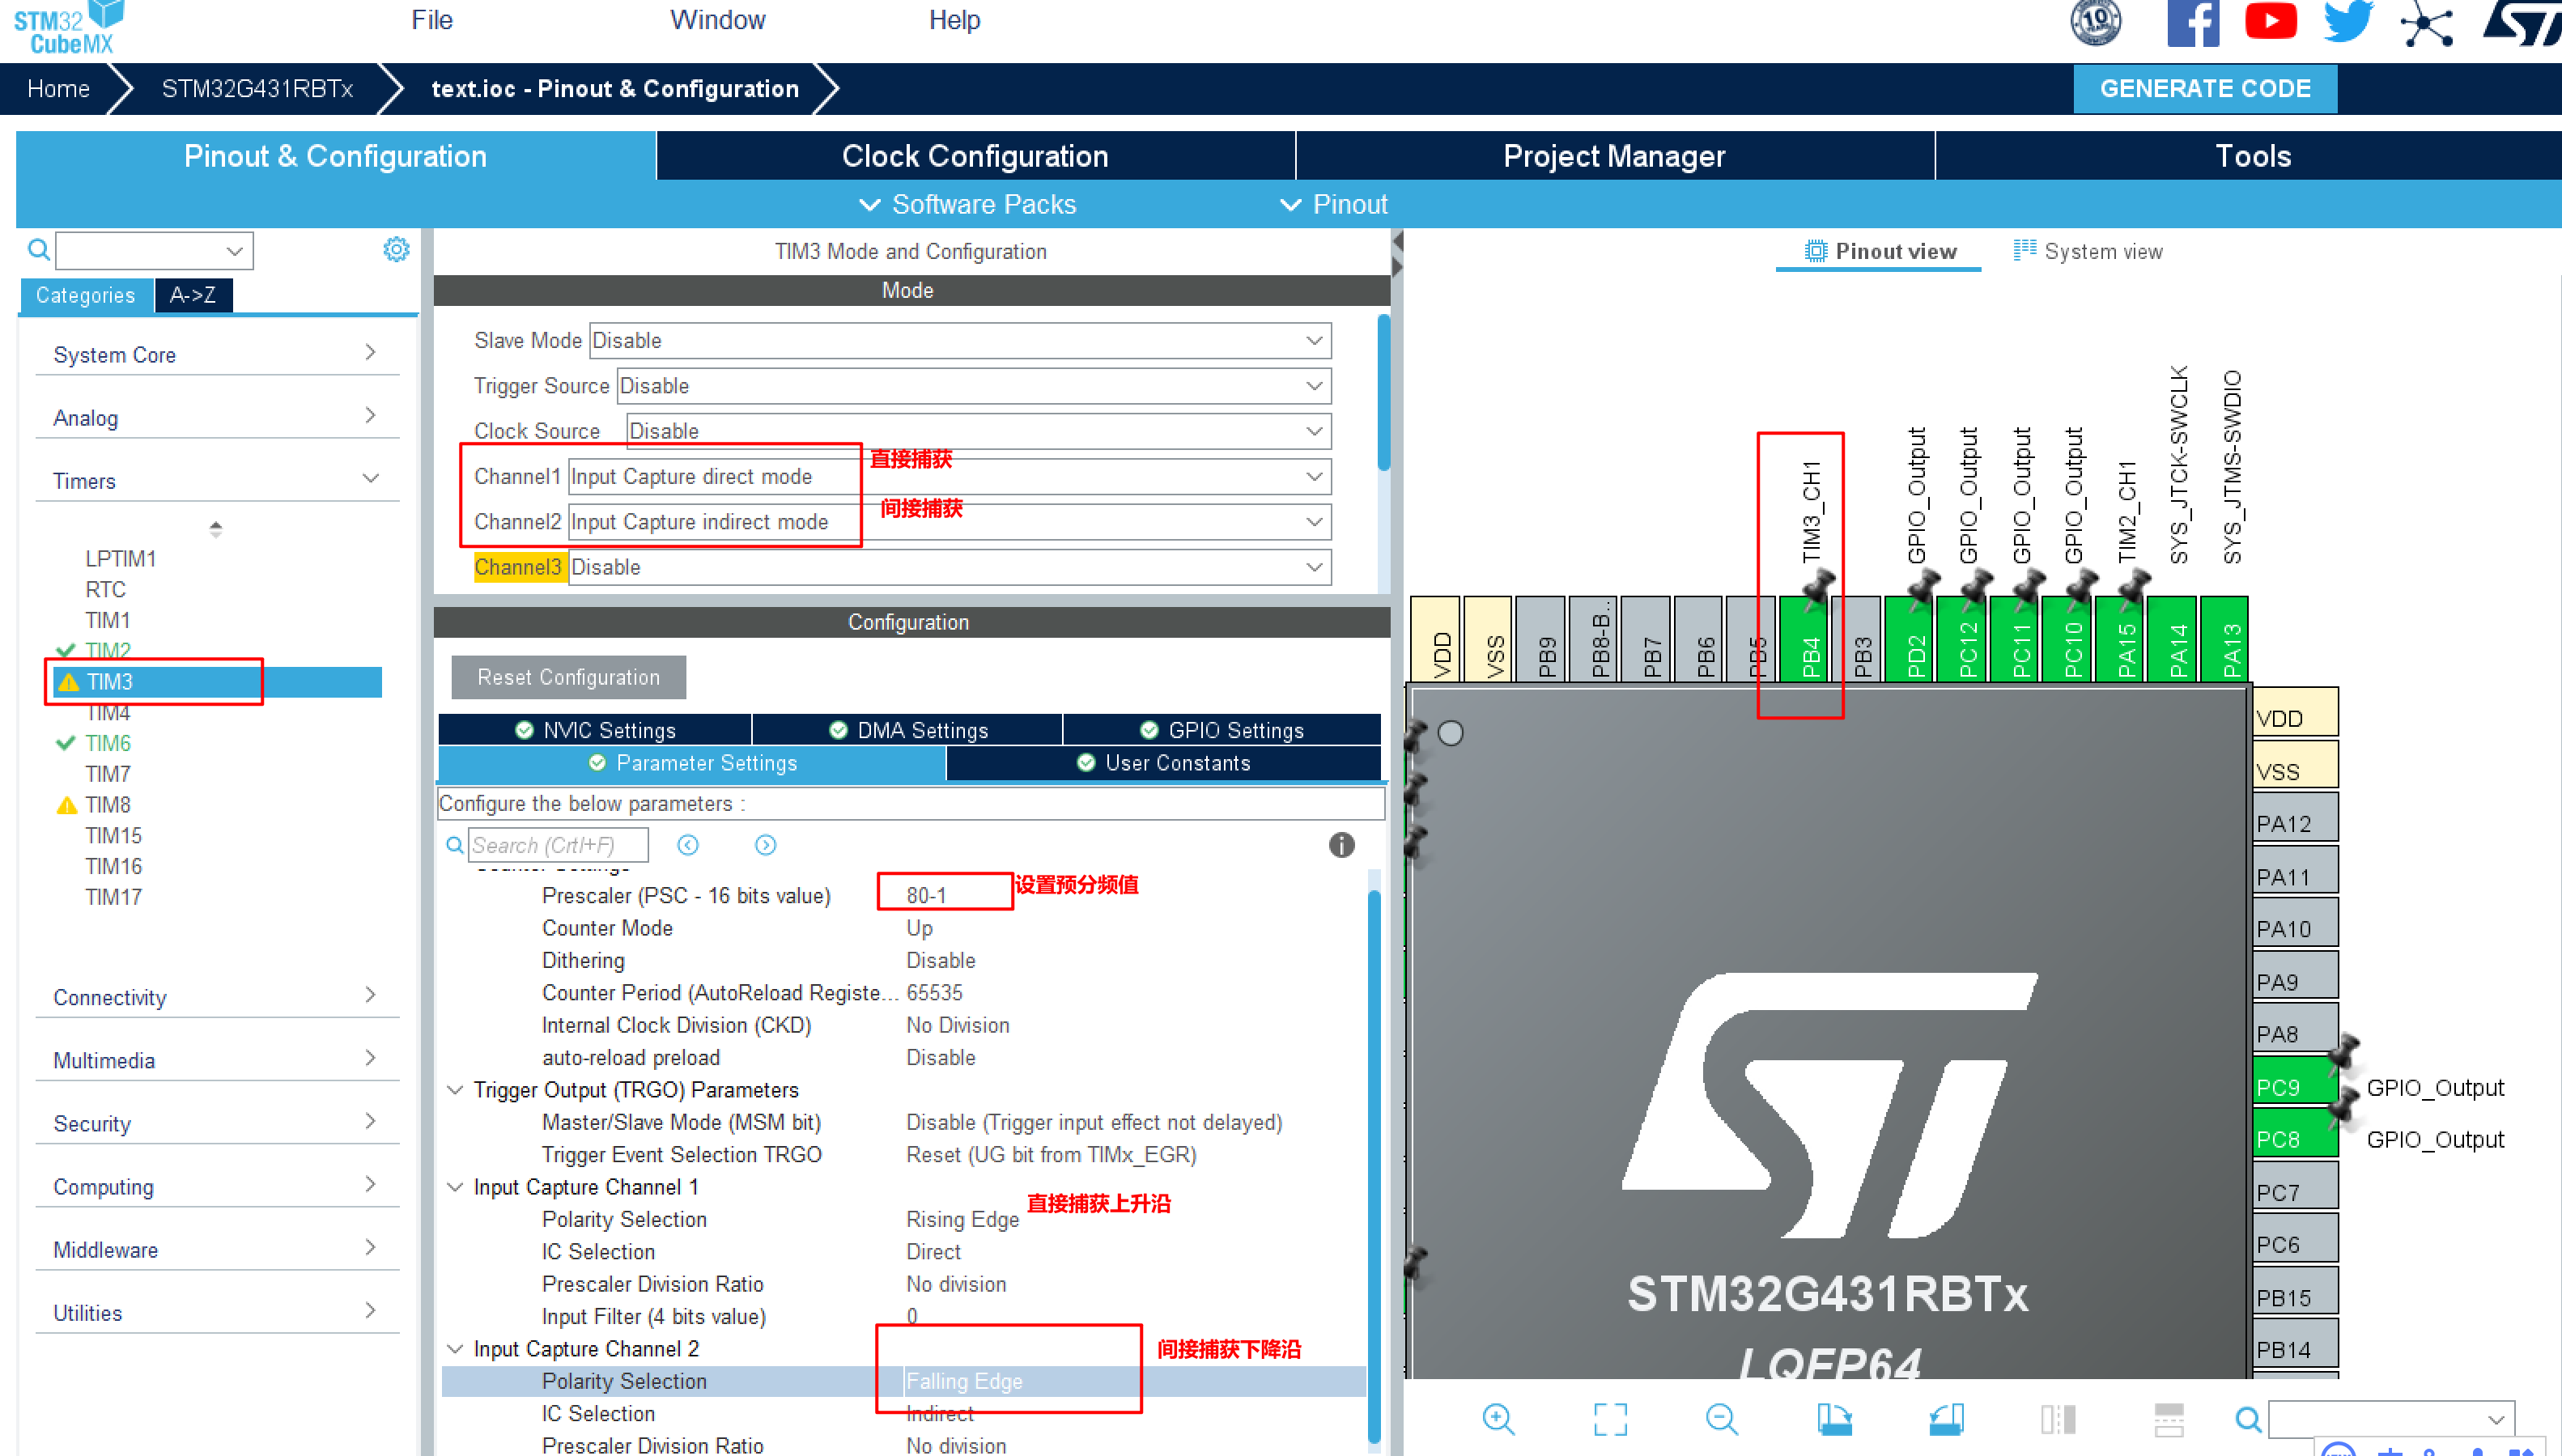Open NVIC Settings tab
The width and height of the screenshot is (2562, 1456).
pos(595,730)
